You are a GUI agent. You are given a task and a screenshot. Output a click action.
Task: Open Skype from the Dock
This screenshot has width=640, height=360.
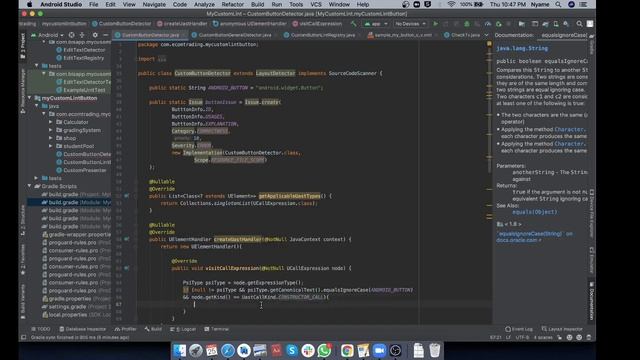(292, 350)
